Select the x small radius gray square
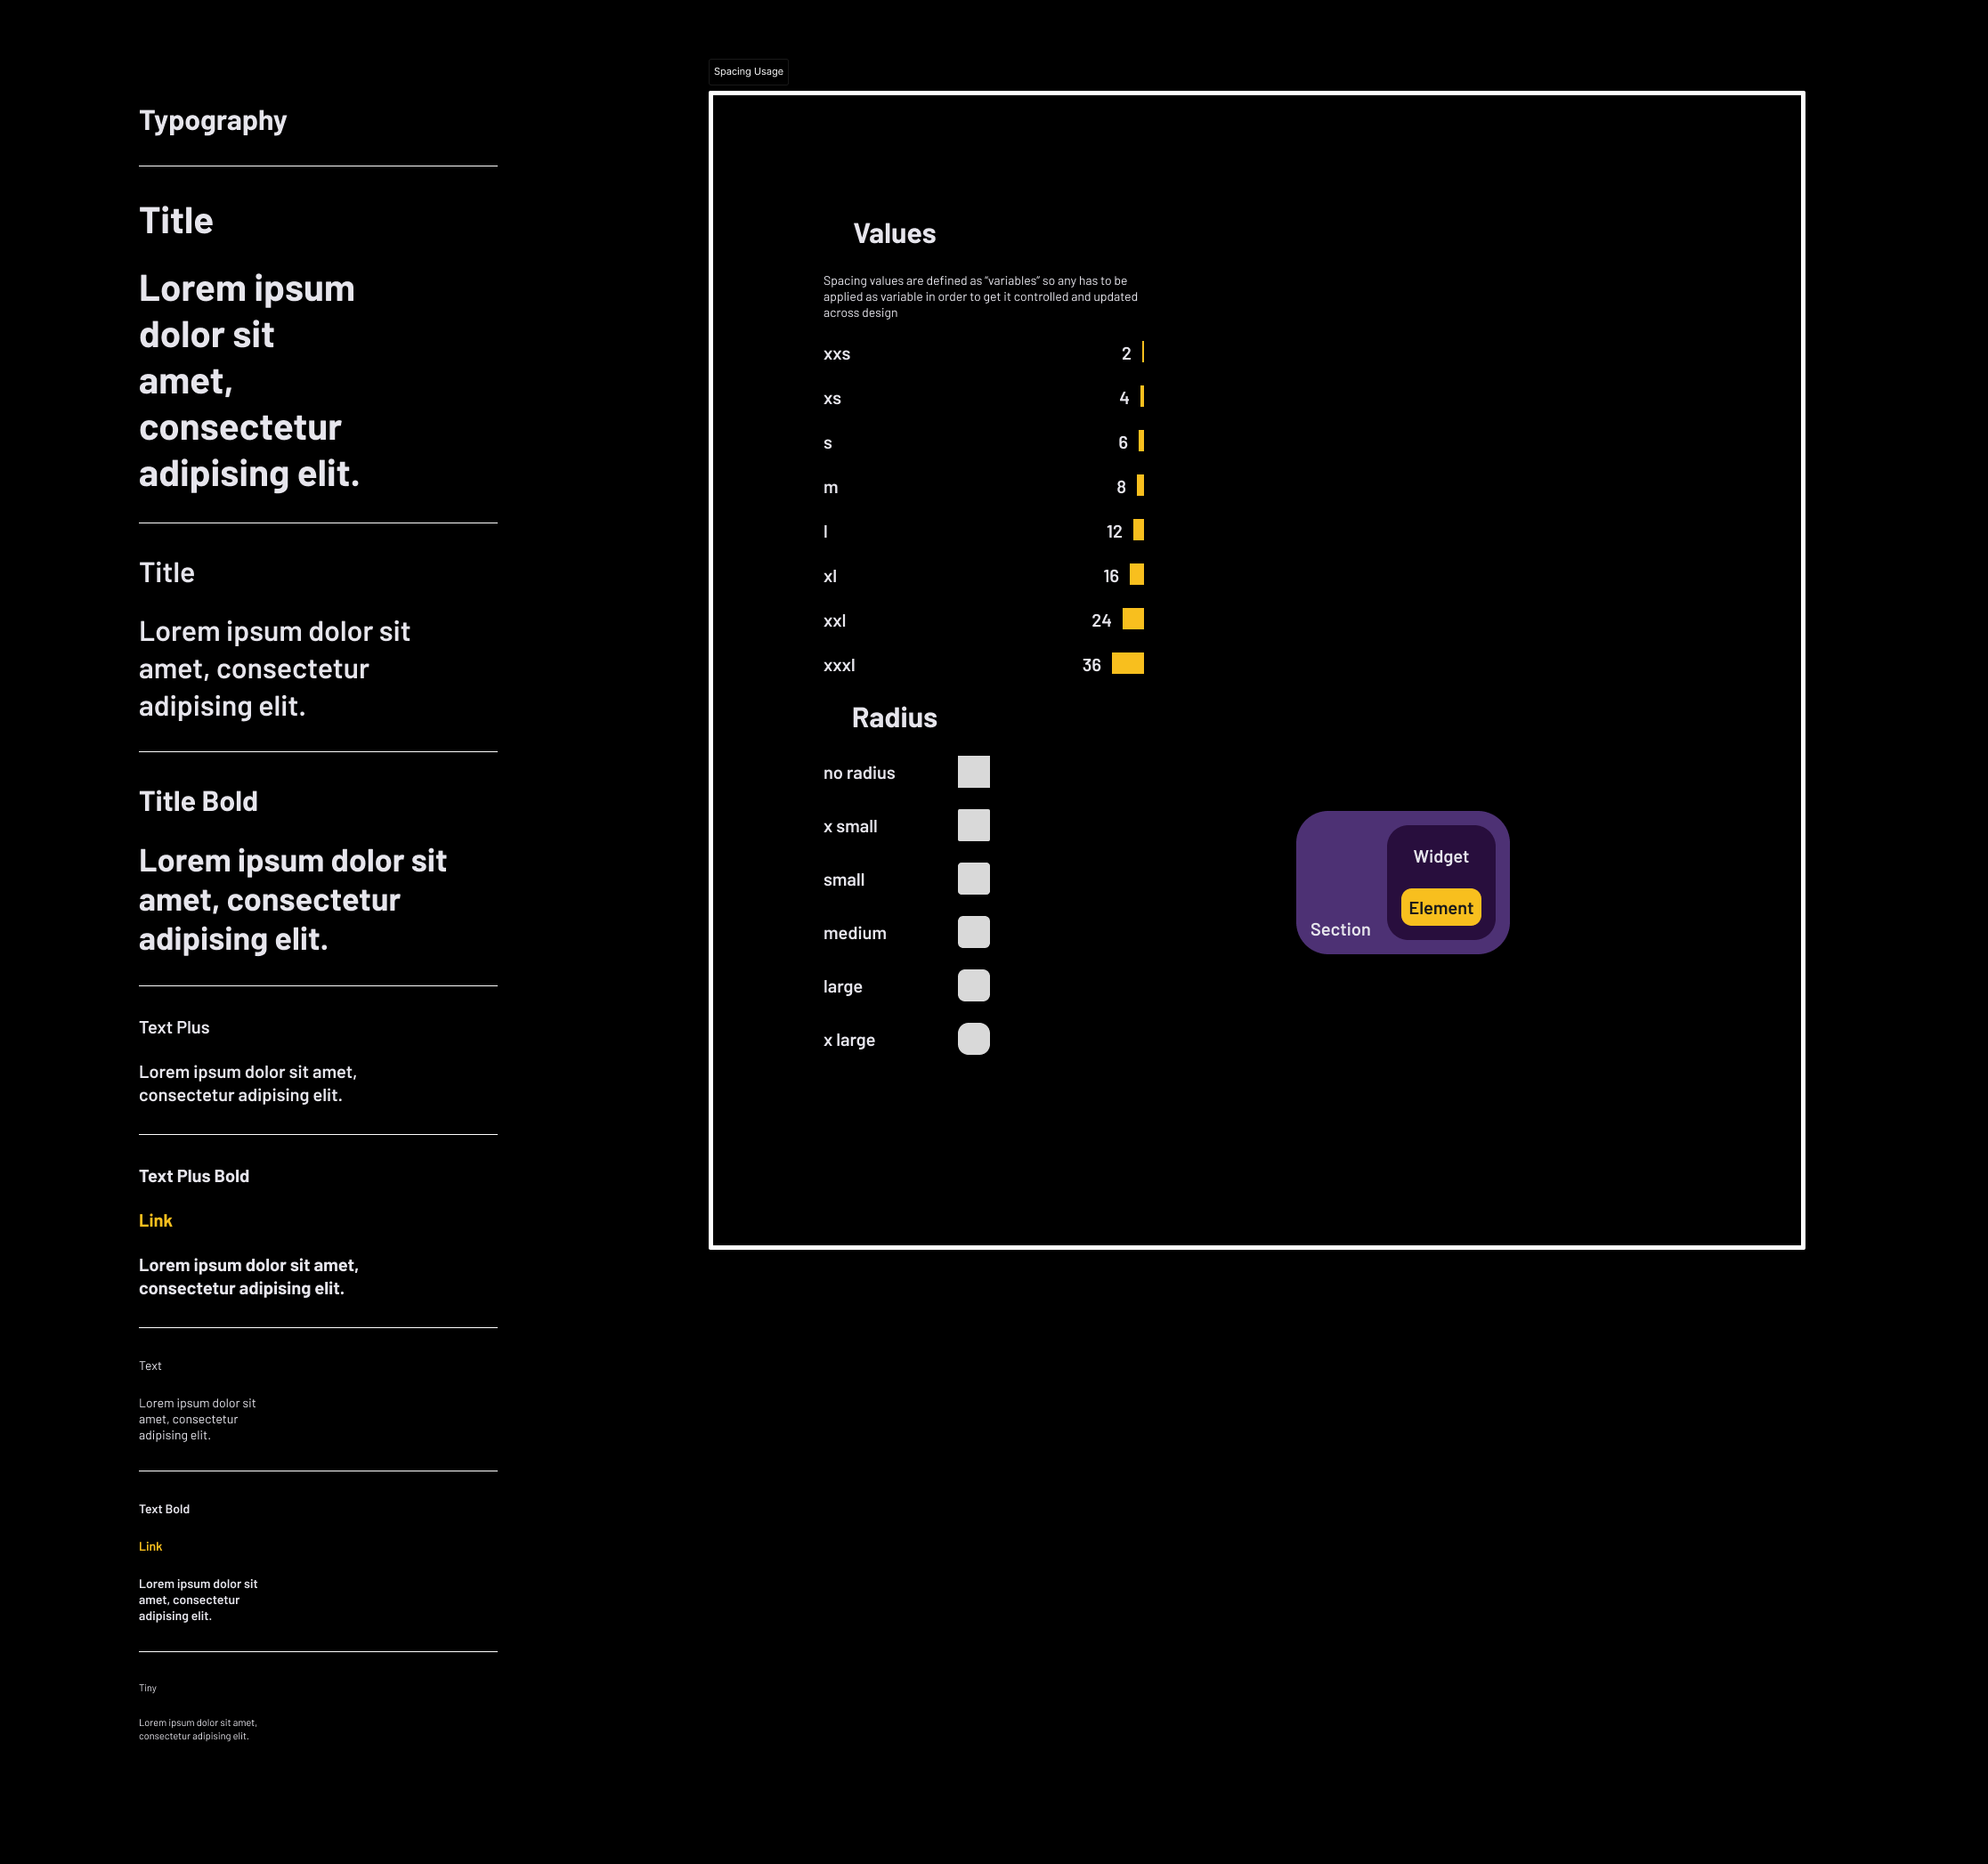 pyautogui.click(x=973, y=826)
